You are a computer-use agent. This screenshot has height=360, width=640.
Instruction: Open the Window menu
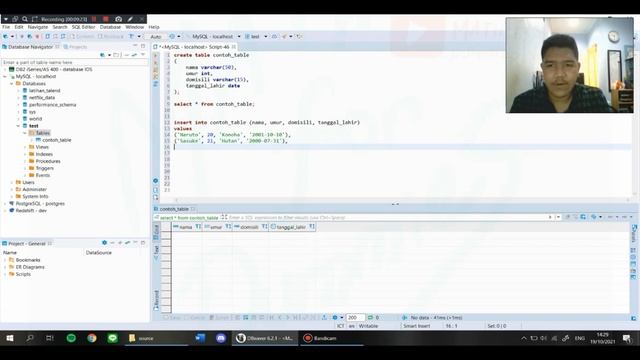click(x=135, y=27)
